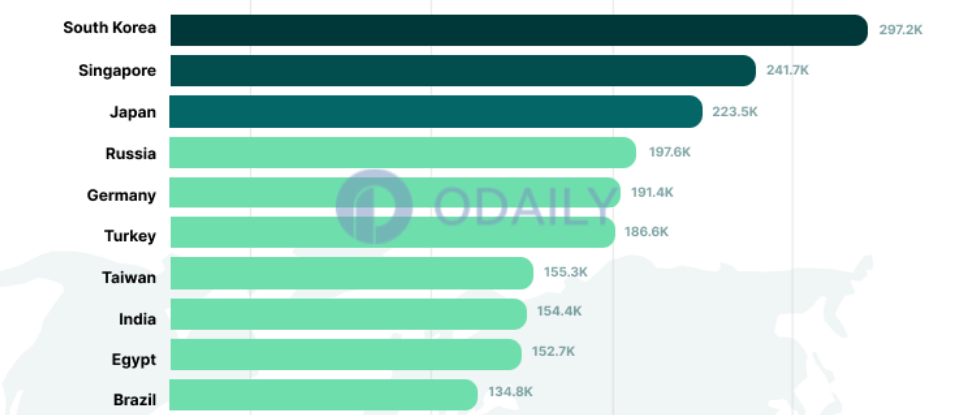This screenshot has height=415, width=955.
Task: Click the Turkey country label
Action: (x=130, y=236)
